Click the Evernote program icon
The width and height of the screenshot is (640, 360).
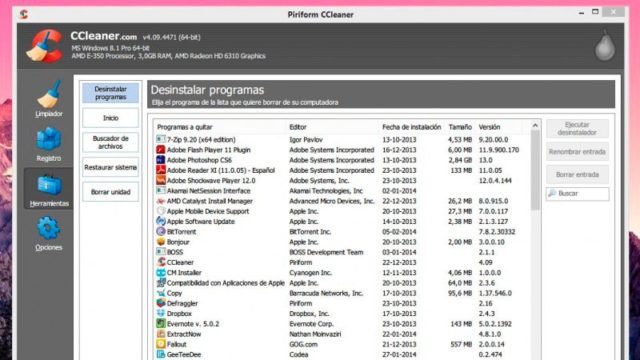[161, 324]
